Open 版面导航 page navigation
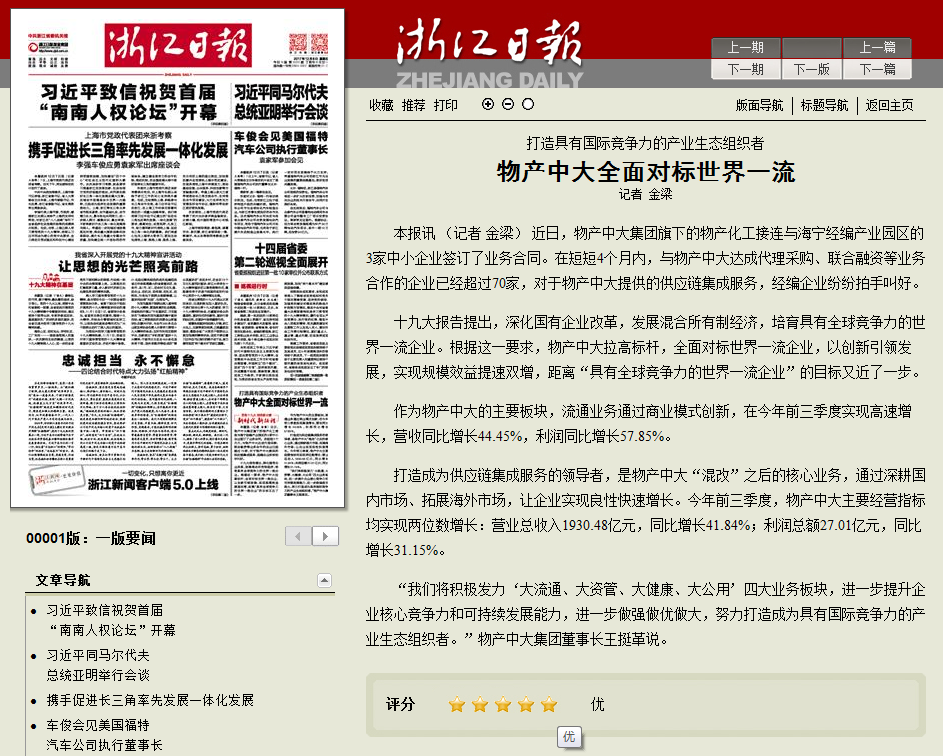This screenshot has height=756, width=943. tap(760, 105)
